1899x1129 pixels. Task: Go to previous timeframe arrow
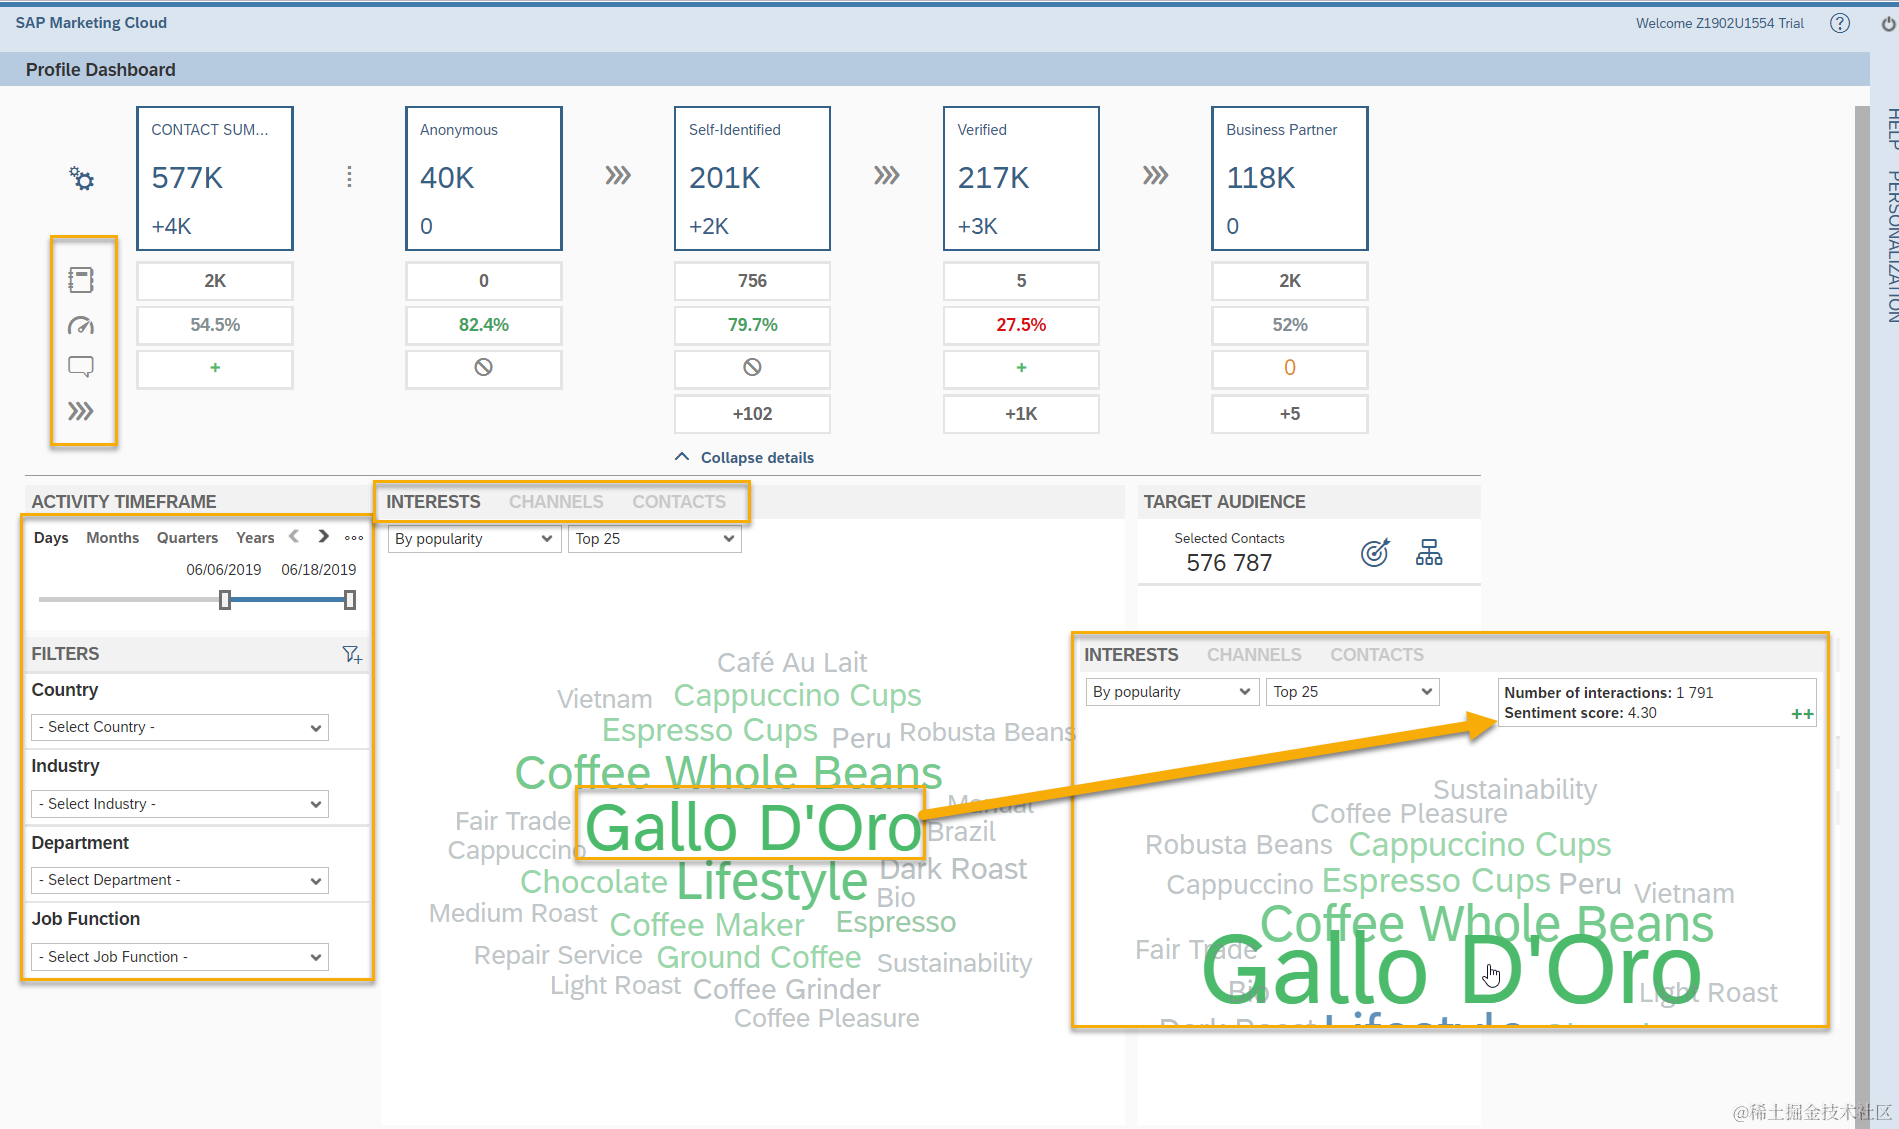pyautogui.click(x=294, y=537)
